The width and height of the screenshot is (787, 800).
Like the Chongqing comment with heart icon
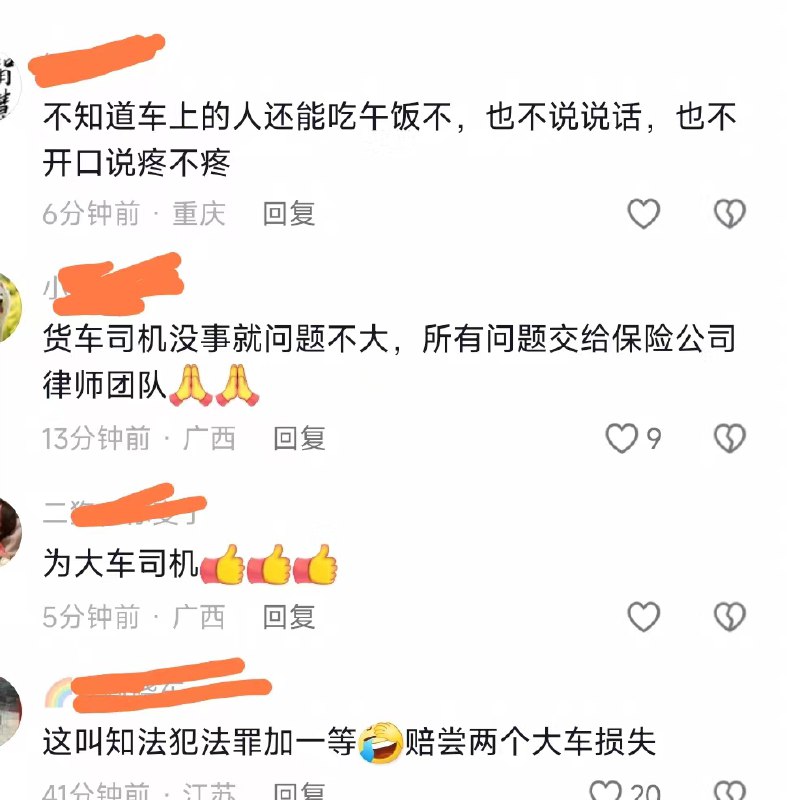pyautogui.click(x=643, y=213)
